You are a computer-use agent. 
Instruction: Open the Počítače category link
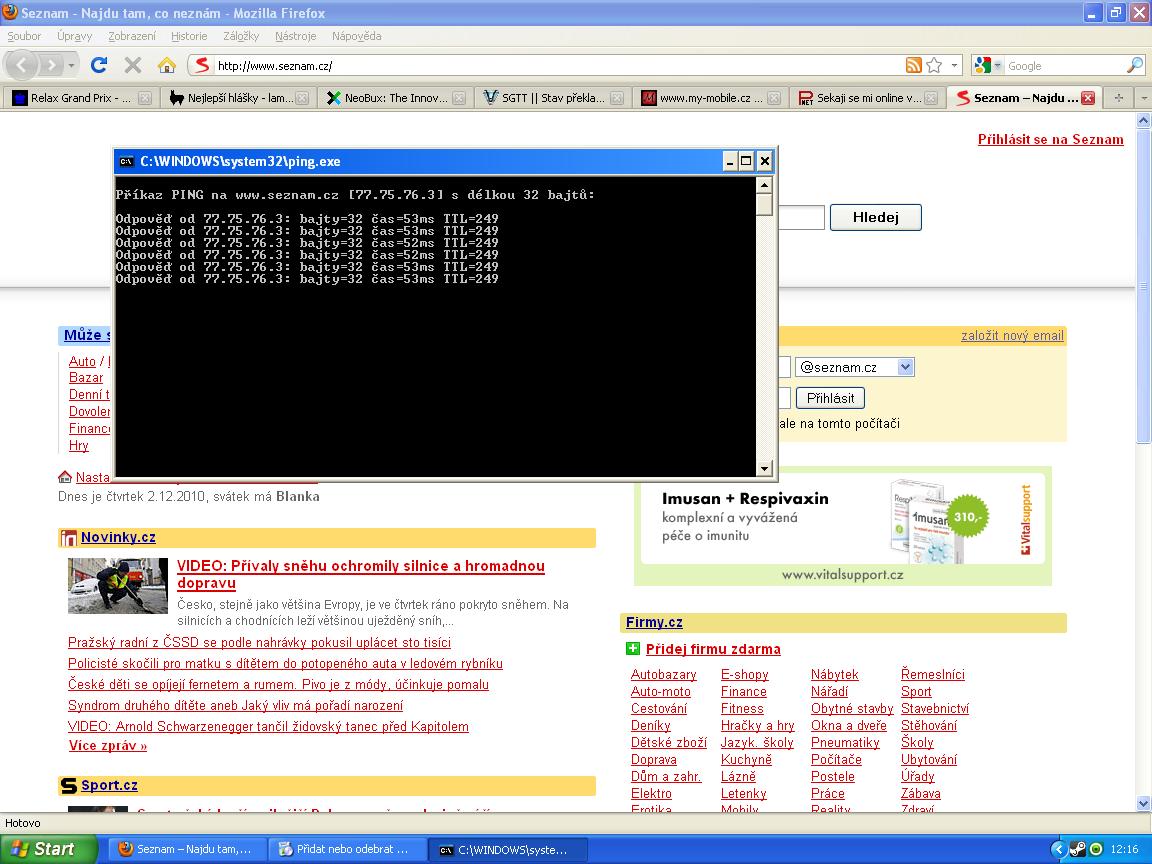point(836,760)
